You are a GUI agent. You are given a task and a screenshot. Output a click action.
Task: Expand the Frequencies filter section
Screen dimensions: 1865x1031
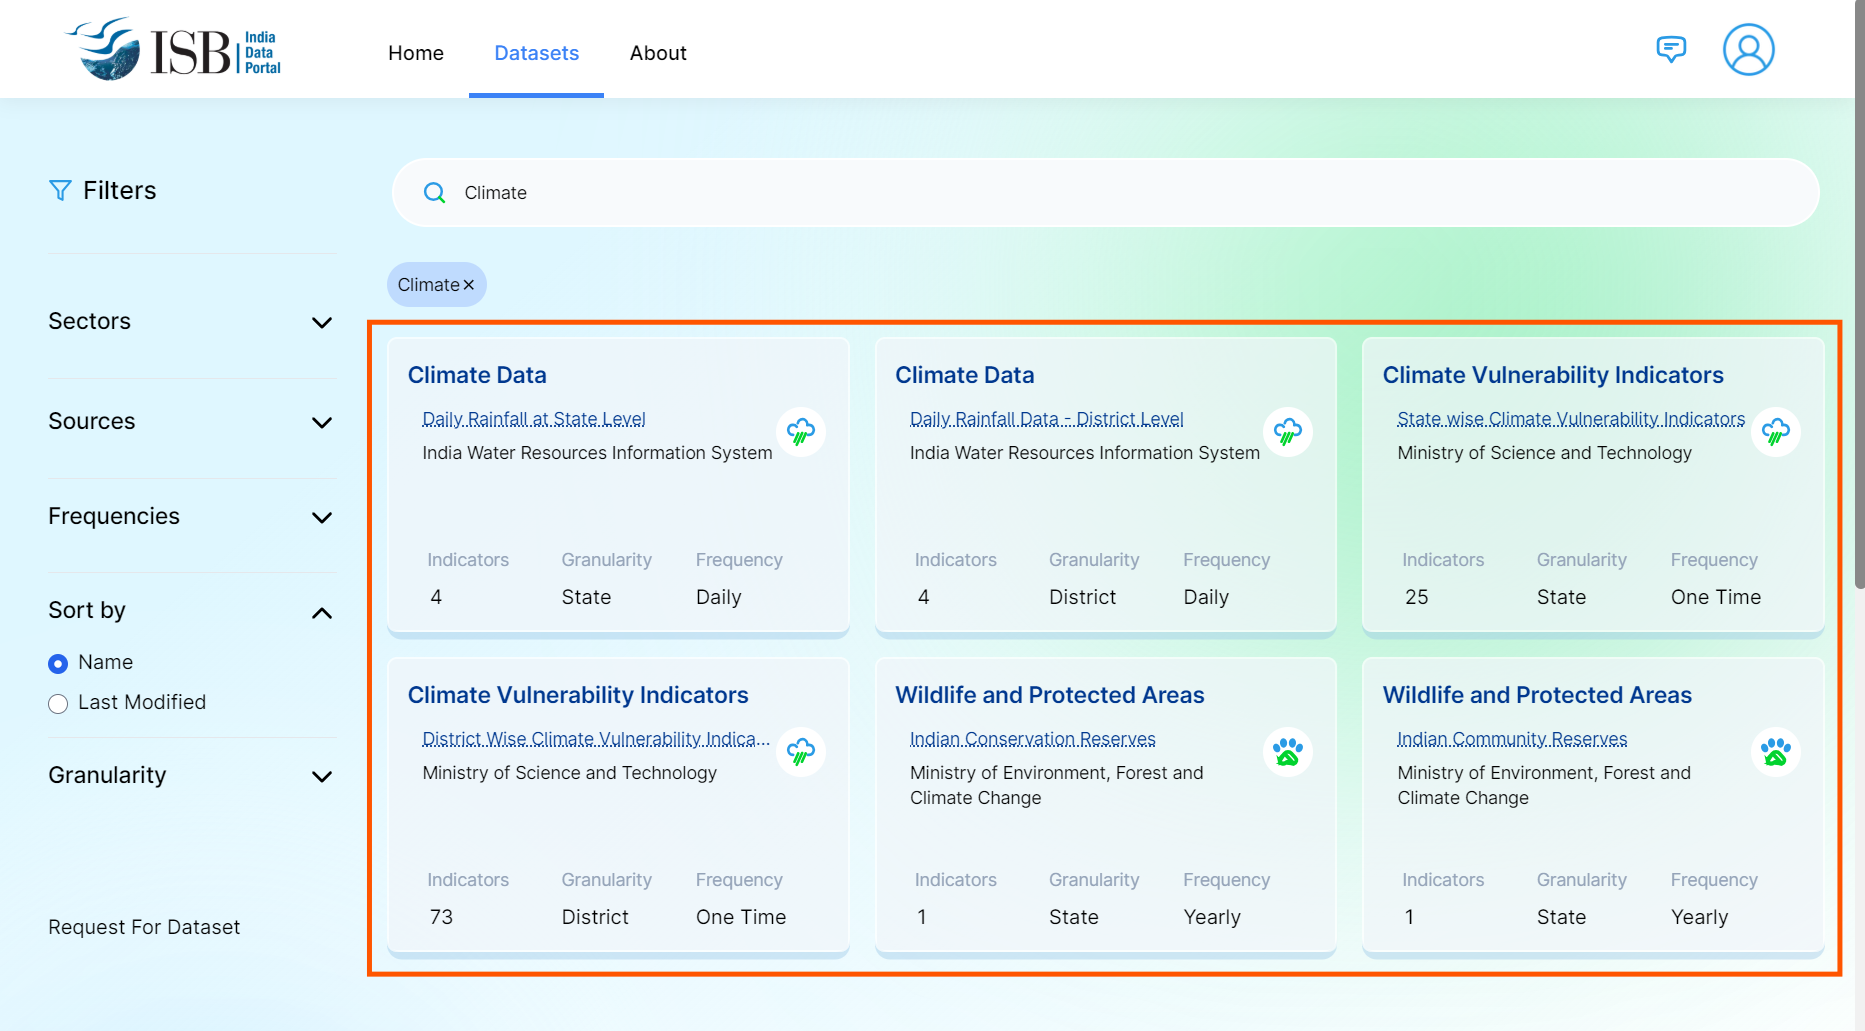click(321, 517)
